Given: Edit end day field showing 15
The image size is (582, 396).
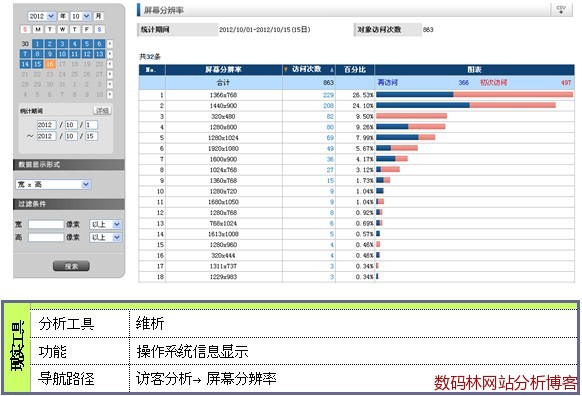Looking at the screenshot, I should pos(91,136).
